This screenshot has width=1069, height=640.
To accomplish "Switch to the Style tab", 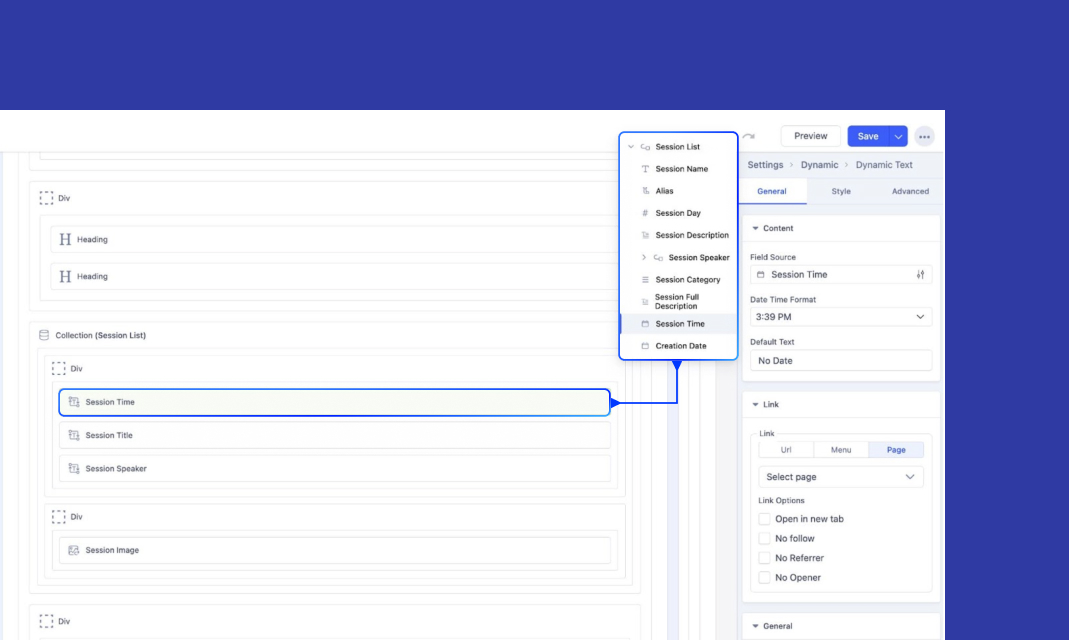I will pos(841,191).
